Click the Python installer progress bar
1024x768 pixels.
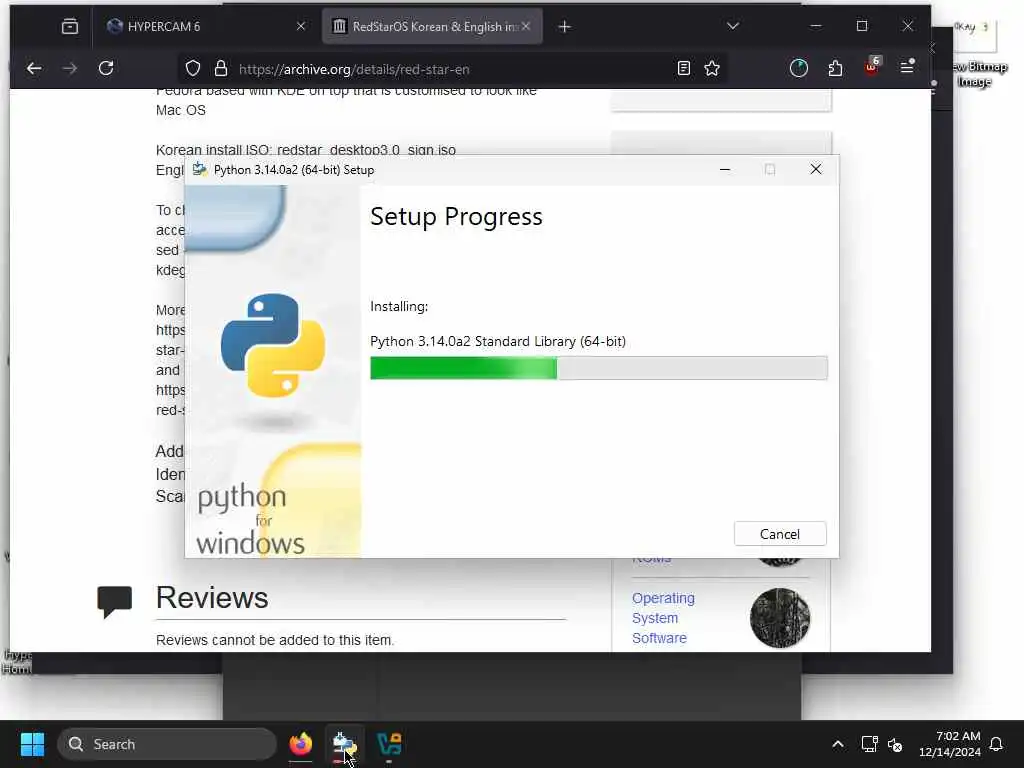pyautogui.click(x=598, y=368)
